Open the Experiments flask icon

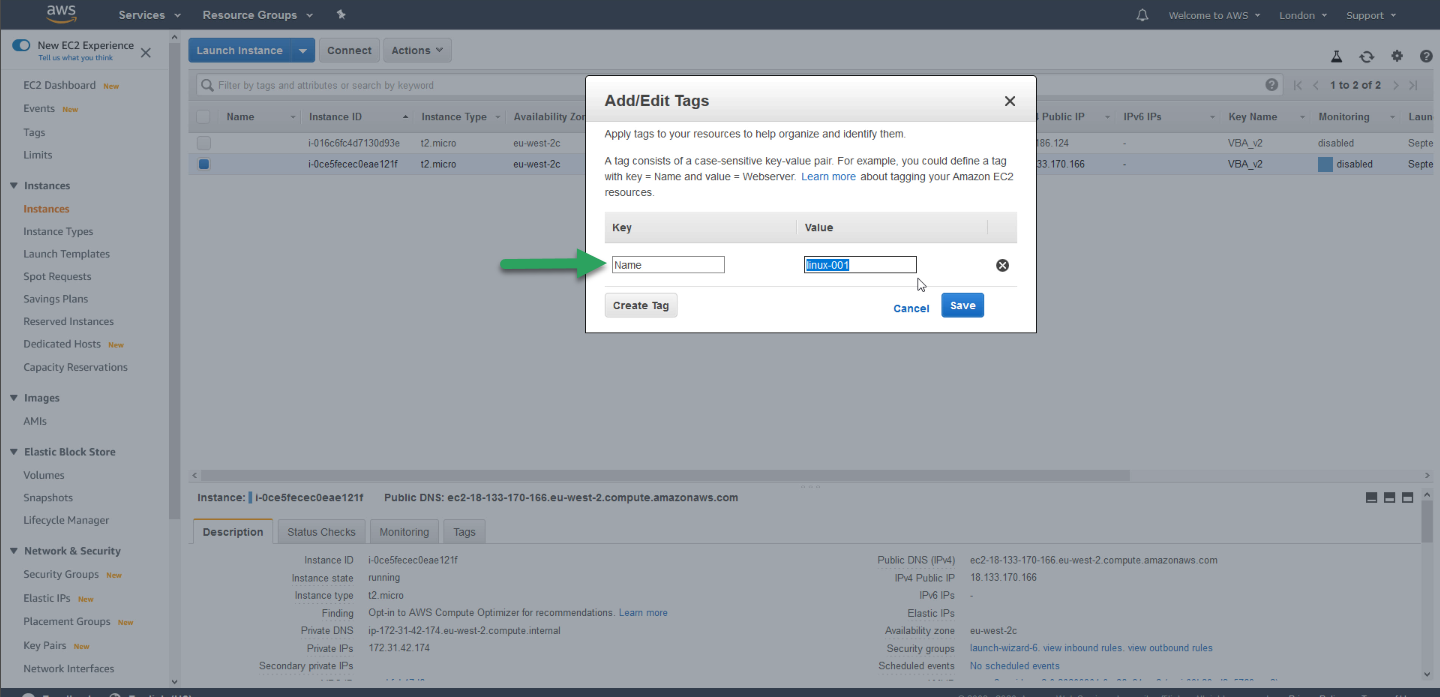pos(1336,57)
